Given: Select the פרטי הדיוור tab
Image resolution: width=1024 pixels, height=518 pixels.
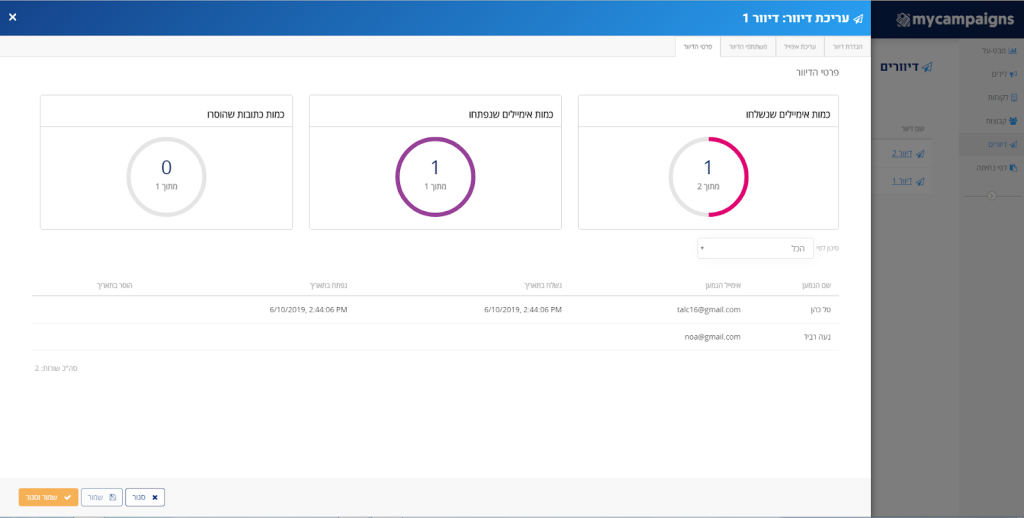Looking at the screenshot, I should (x=697, y=47).
